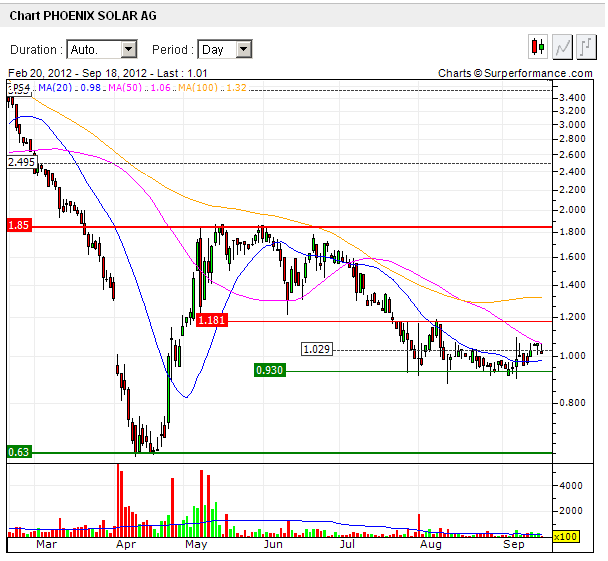The image size is (608, 561).
Task: Click the MA(50) legend label
Action: point(127,89)
